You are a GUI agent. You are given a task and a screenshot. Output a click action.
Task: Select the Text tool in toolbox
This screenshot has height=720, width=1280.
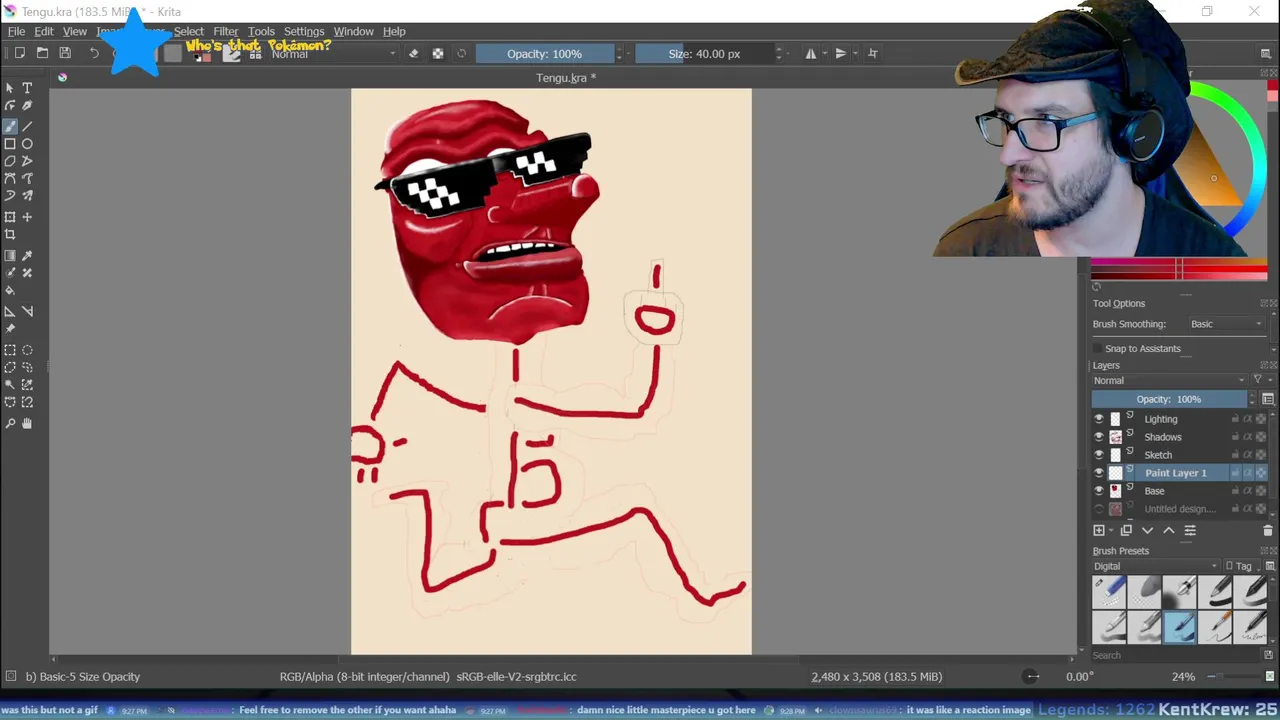pyautogui.click(x=27, y=88)
